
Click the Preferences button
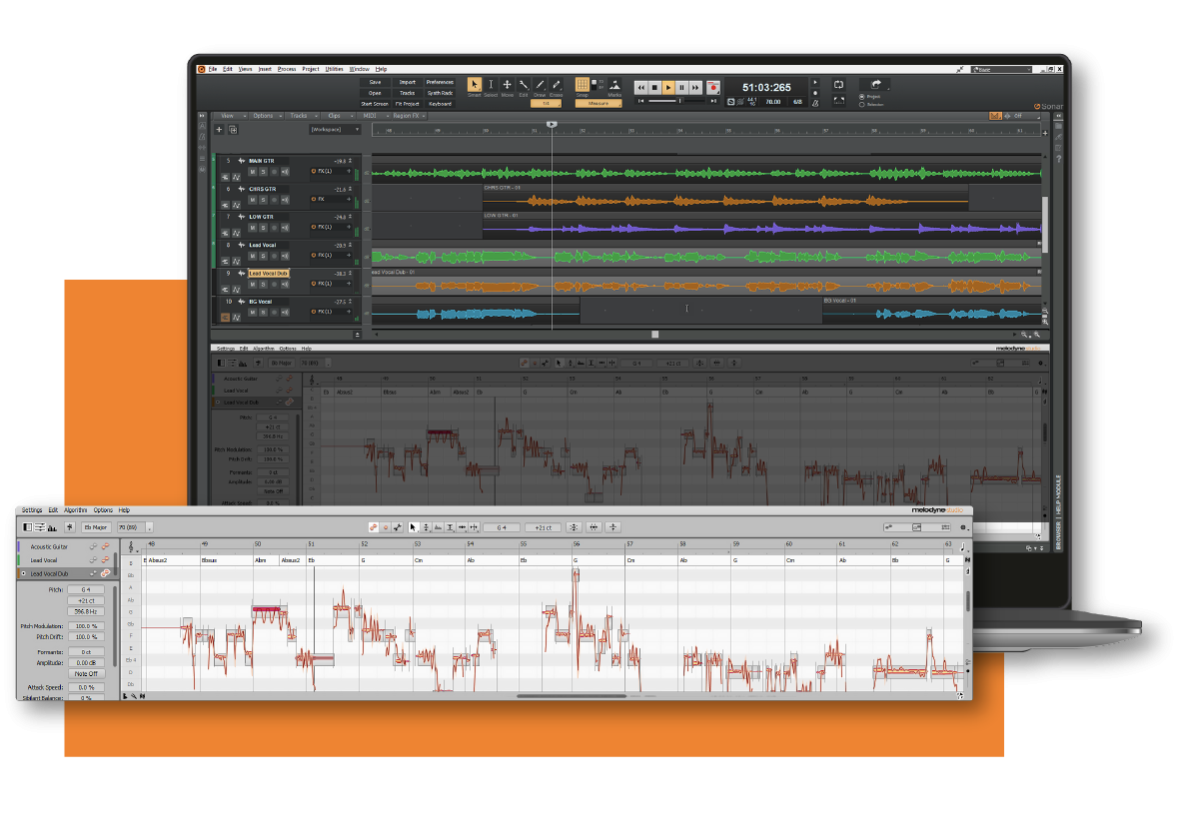click(x=439, y=82)
